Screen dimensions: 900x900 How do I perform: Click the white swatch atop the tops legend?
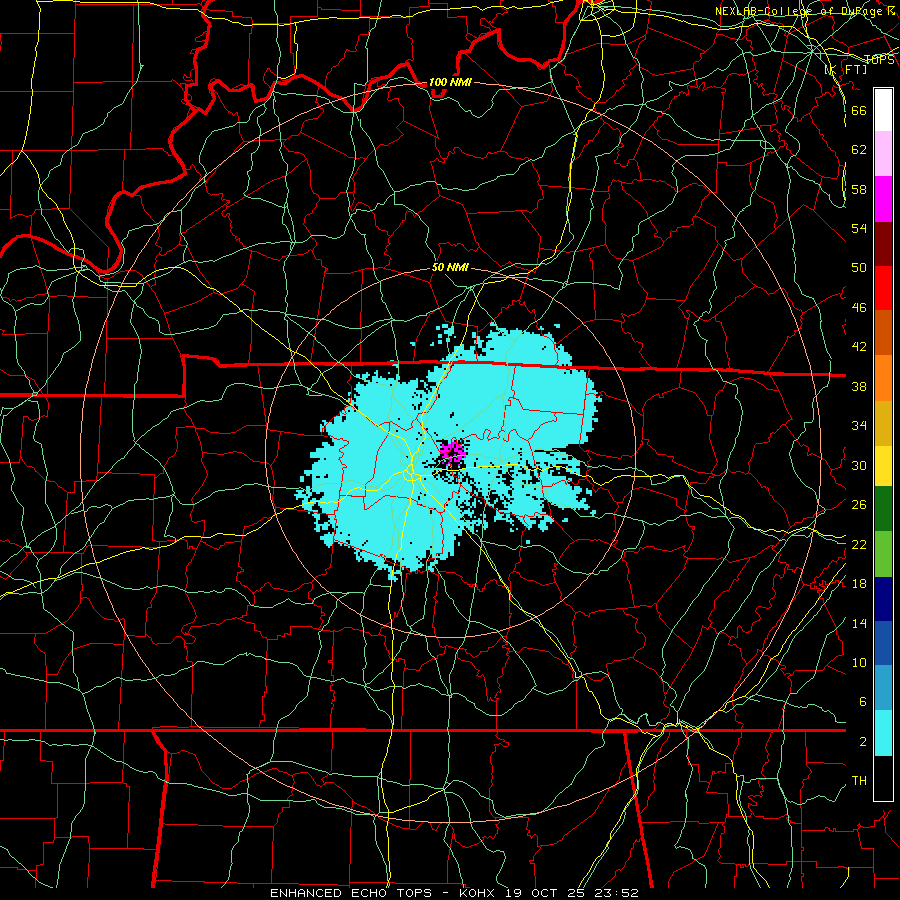[883, 110]
